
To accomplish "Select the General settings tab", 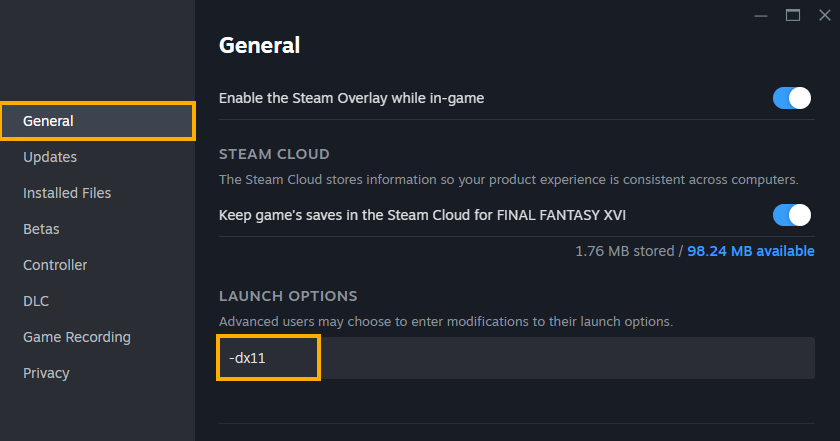I will pyautogui.click(x=98, y=121).
